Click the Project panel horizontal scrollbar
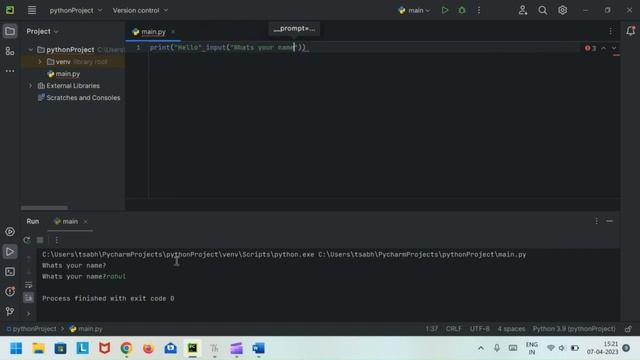This screenshot has width=640, height=360. pos(44,208)
